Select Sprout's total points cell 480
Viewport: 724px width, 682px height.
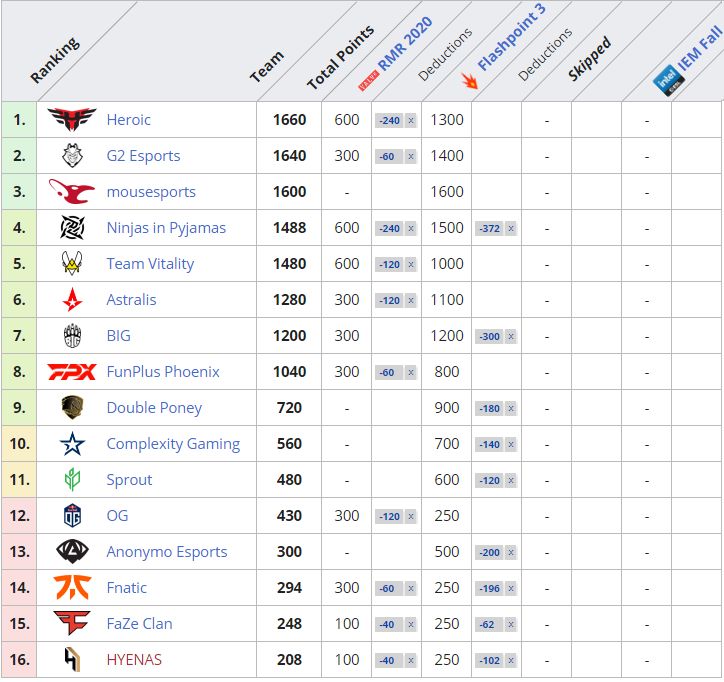click(x=289, y=480)
